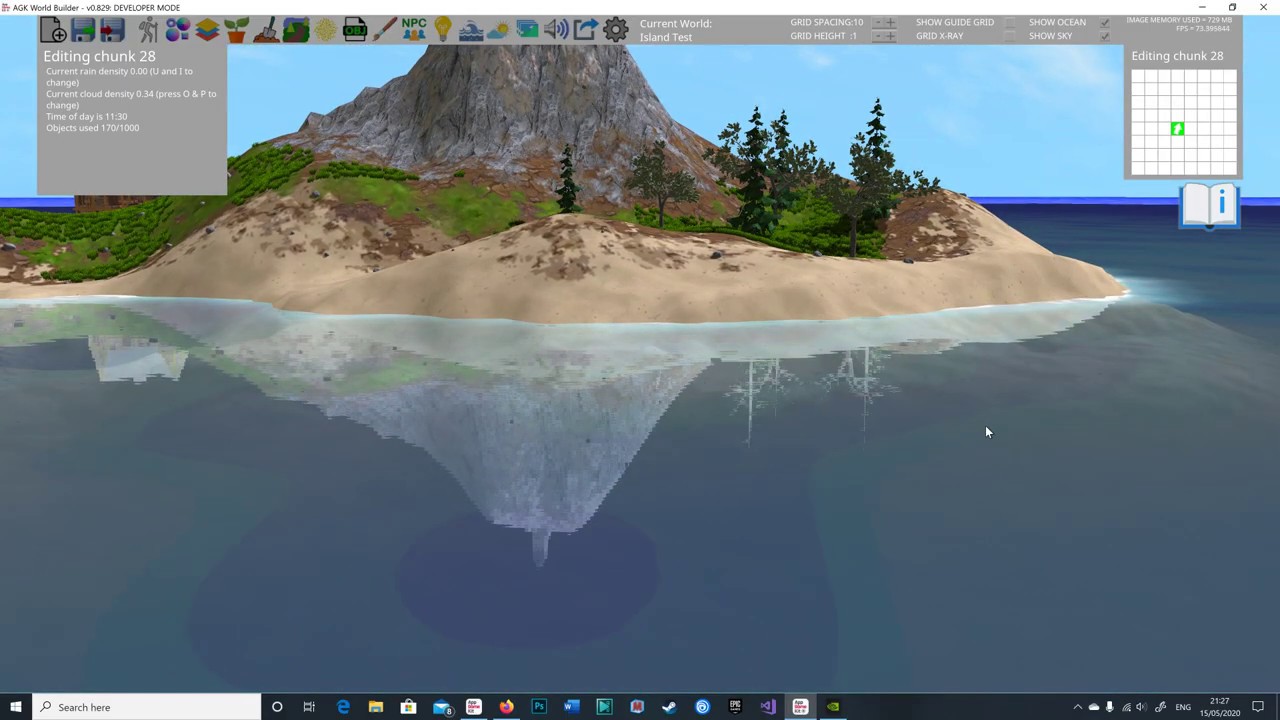This screenshot has width=1280, height=720.
Task: Increase grid height with plus button
Action: 891,36
